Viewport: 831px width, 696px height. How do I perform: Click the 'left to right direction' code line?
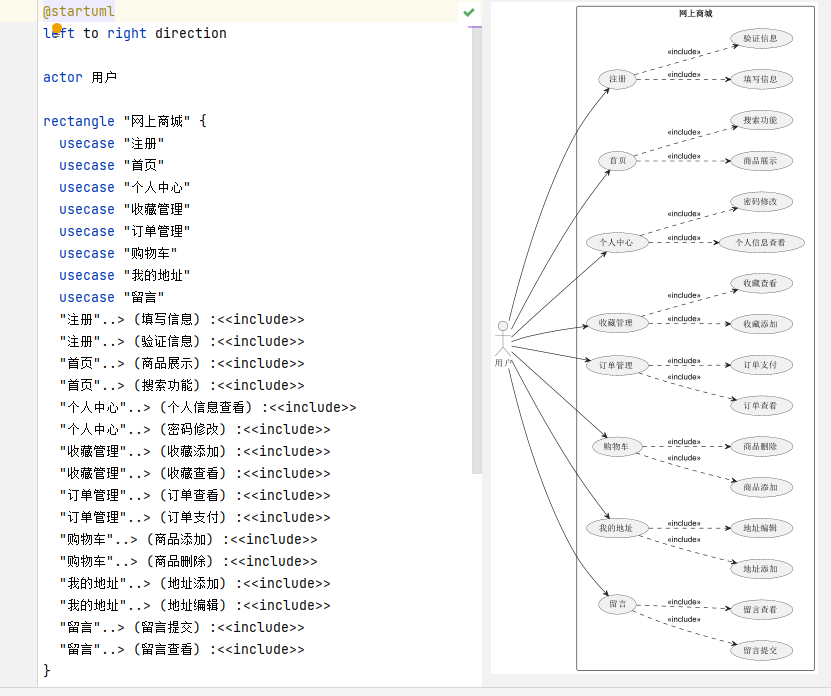click(x=135, y=33)
